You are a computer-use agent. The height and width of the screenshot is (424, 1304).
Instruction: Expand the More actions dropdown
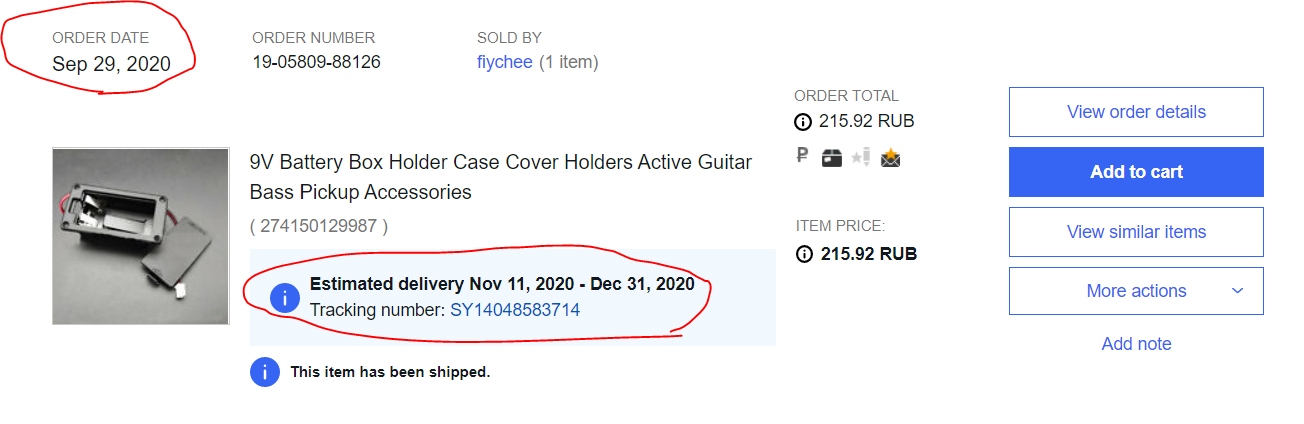pyautogui.click(x=1136, y=291)
